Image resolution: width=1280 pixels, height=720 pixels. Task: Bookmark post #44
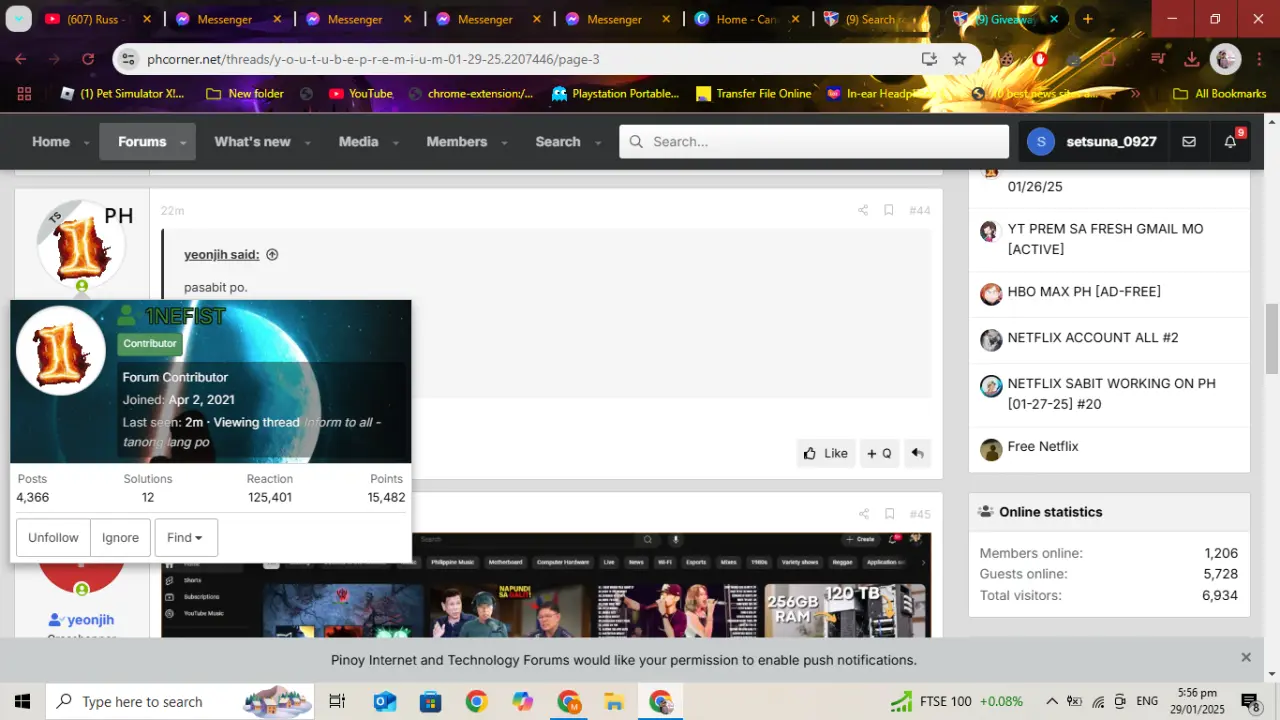[x=888, y=210]
